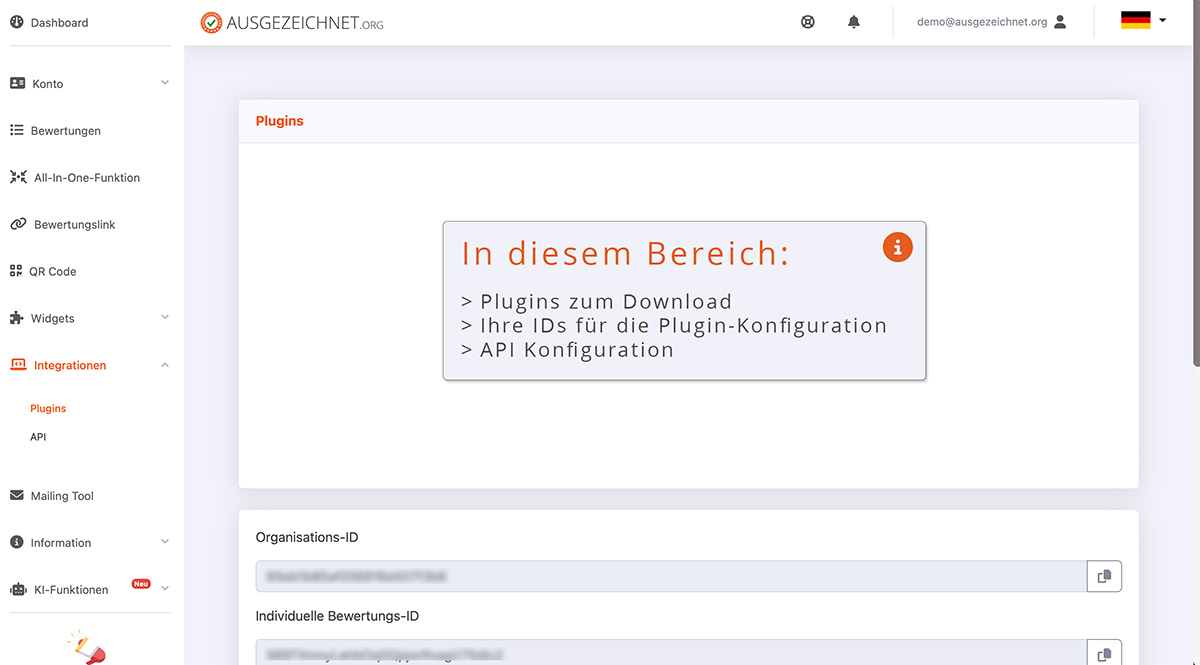Expand the Konto menu chevron
This screenshot has width=1200, height=665.
tap(165, 83)
